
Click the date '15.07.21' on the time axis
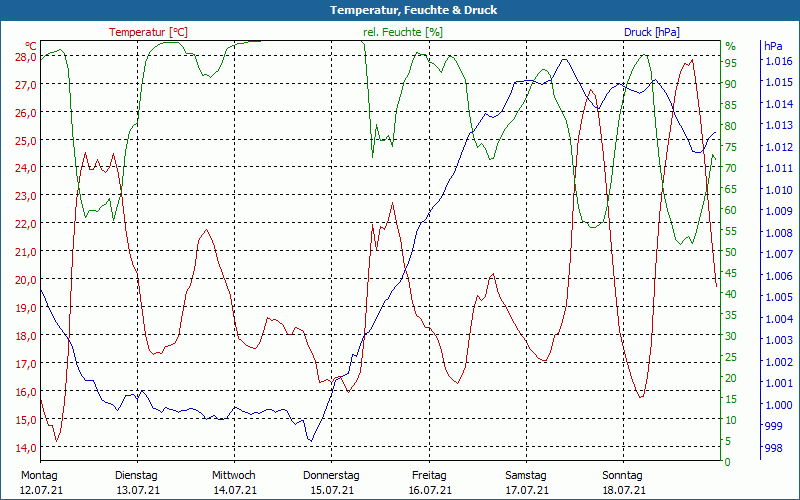point(331,490)
